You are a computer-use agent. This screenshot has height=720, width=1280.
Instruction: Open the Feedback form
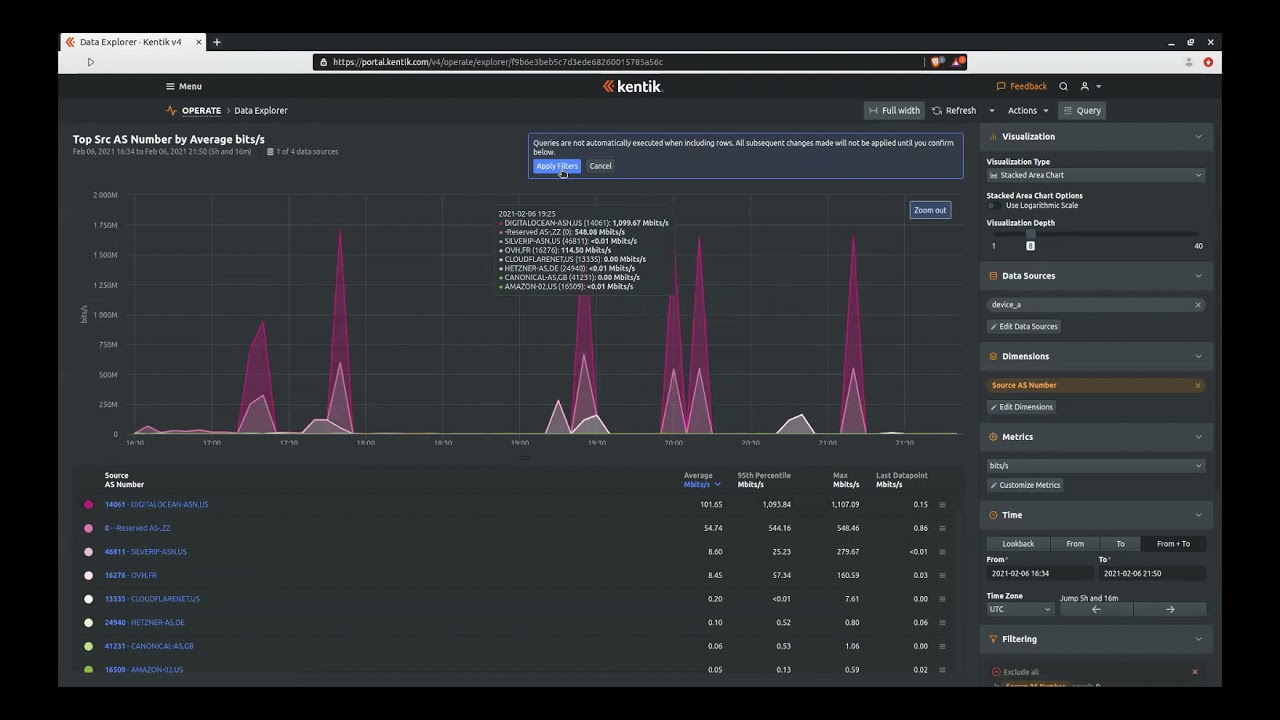click(x=1022, y=86)
